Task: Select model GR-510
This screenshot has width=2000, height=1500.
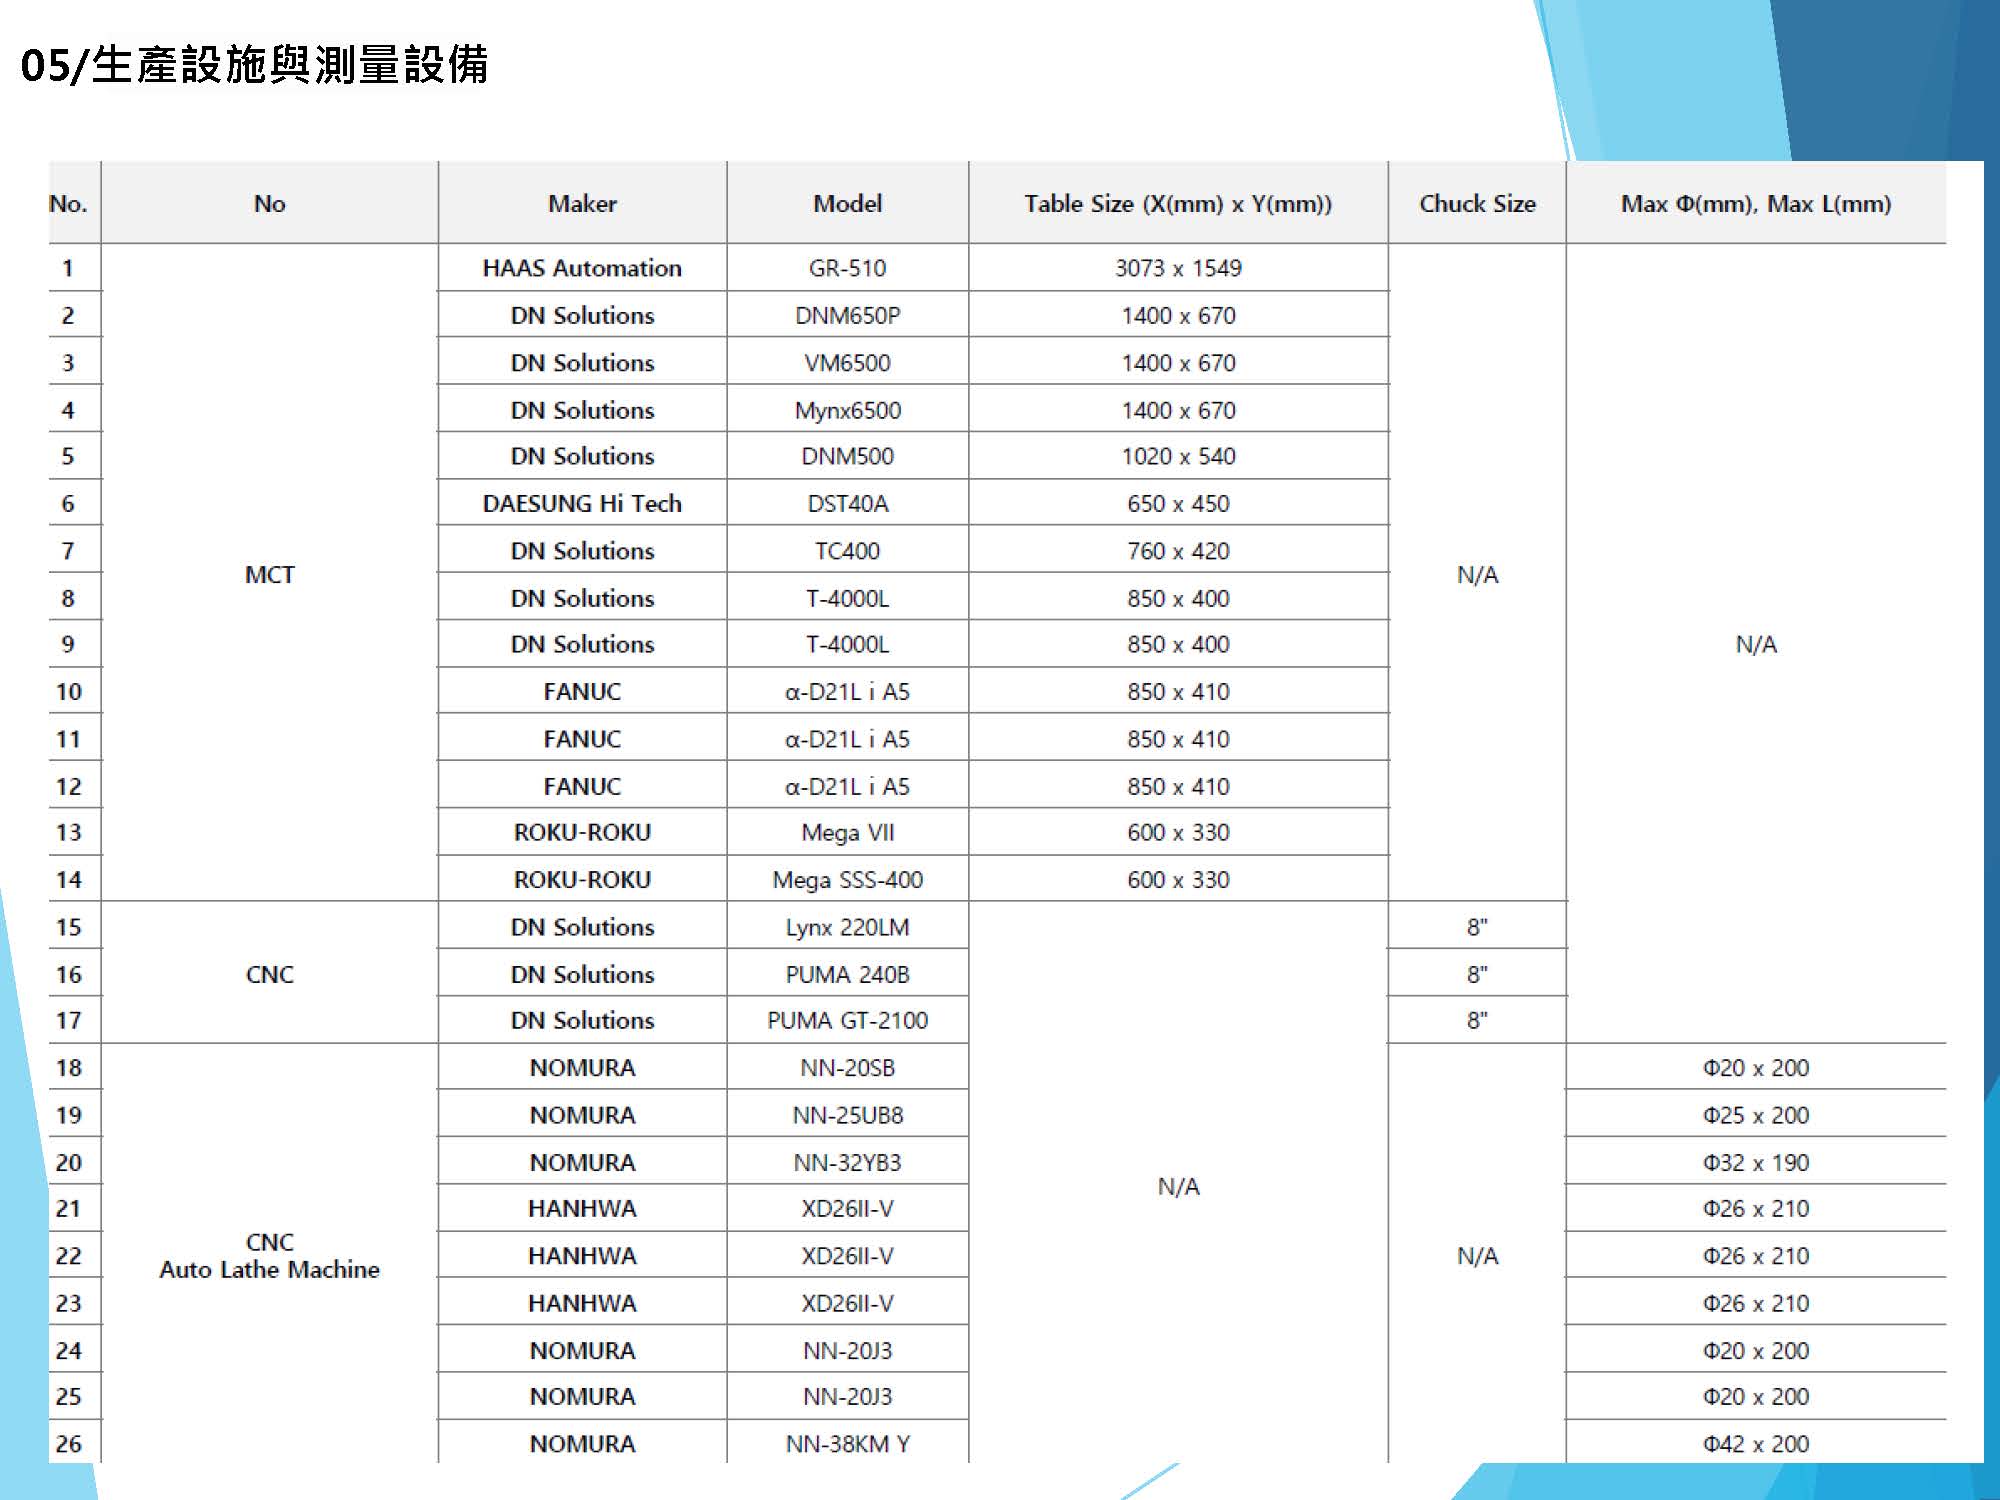Action: 847,268
